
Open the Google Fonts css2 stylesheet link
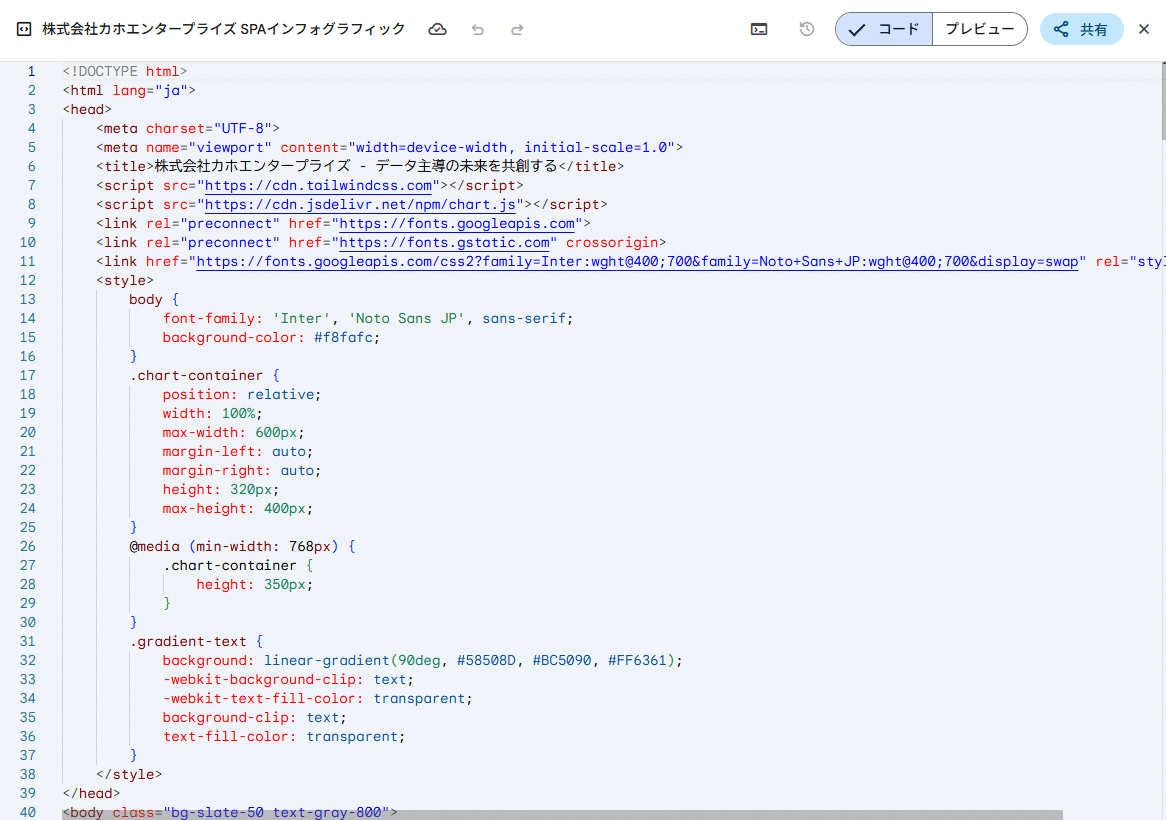(x=637, y=261)
